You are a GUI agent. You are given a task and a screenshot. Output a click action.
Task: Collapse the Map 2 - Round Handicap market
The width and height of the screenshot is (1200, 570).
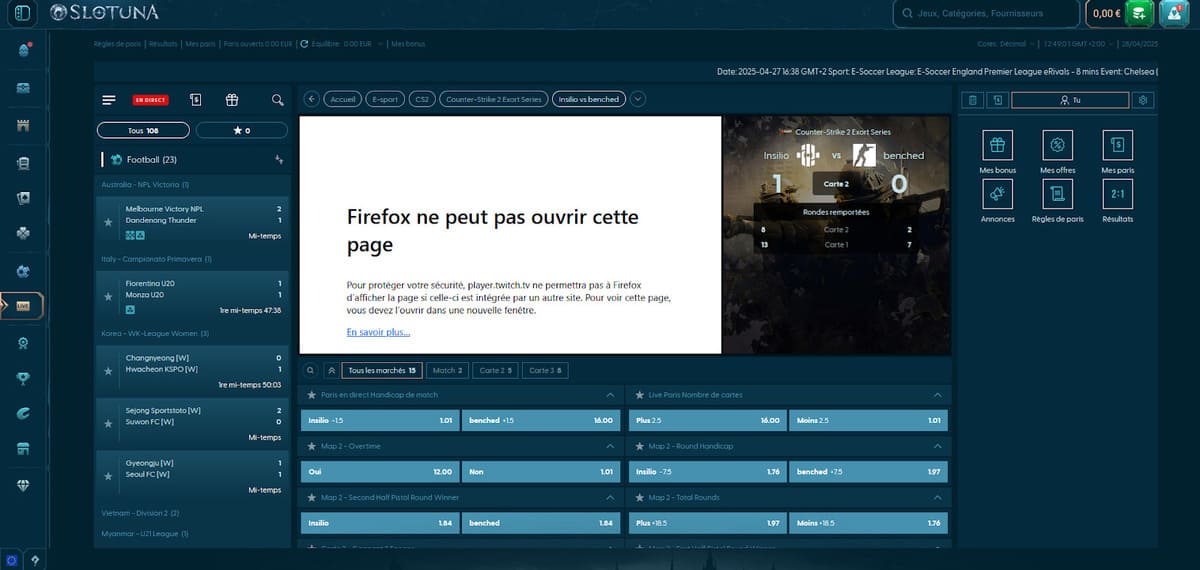(x=937, y=446)
